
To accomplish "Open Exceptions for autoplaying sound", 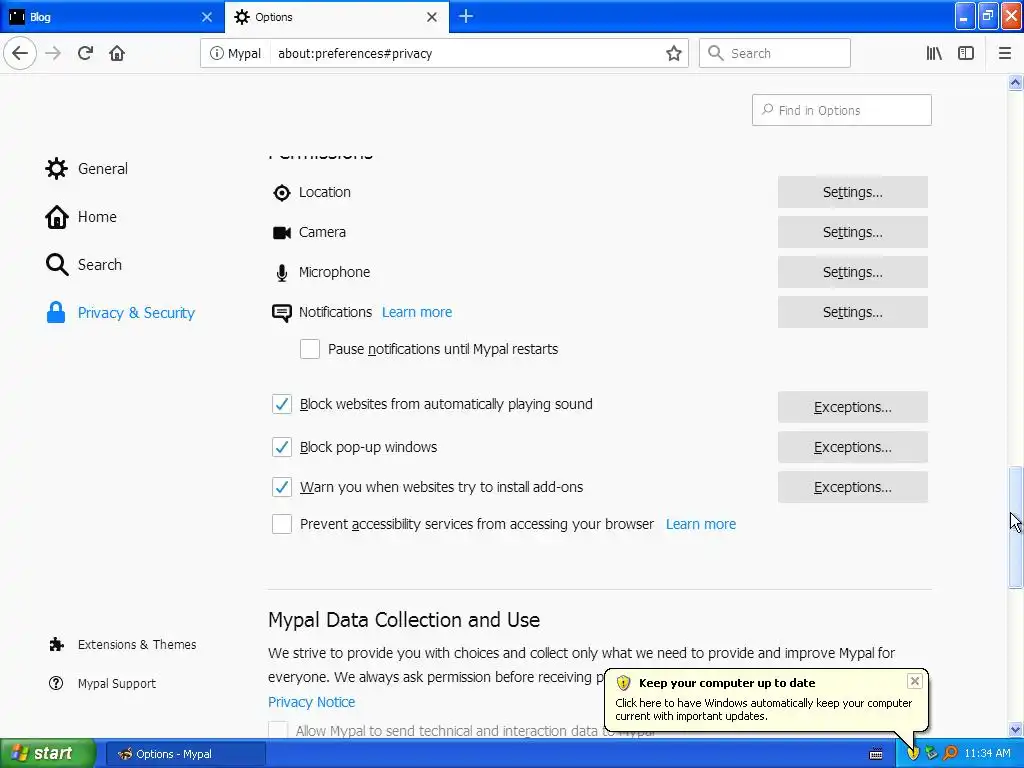I will click(x=852, y=407).
